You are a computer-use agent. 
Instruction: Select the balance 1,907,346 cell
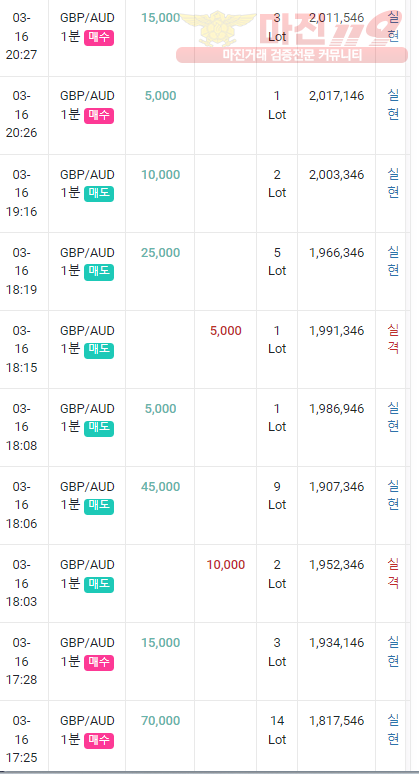(337, 487)
